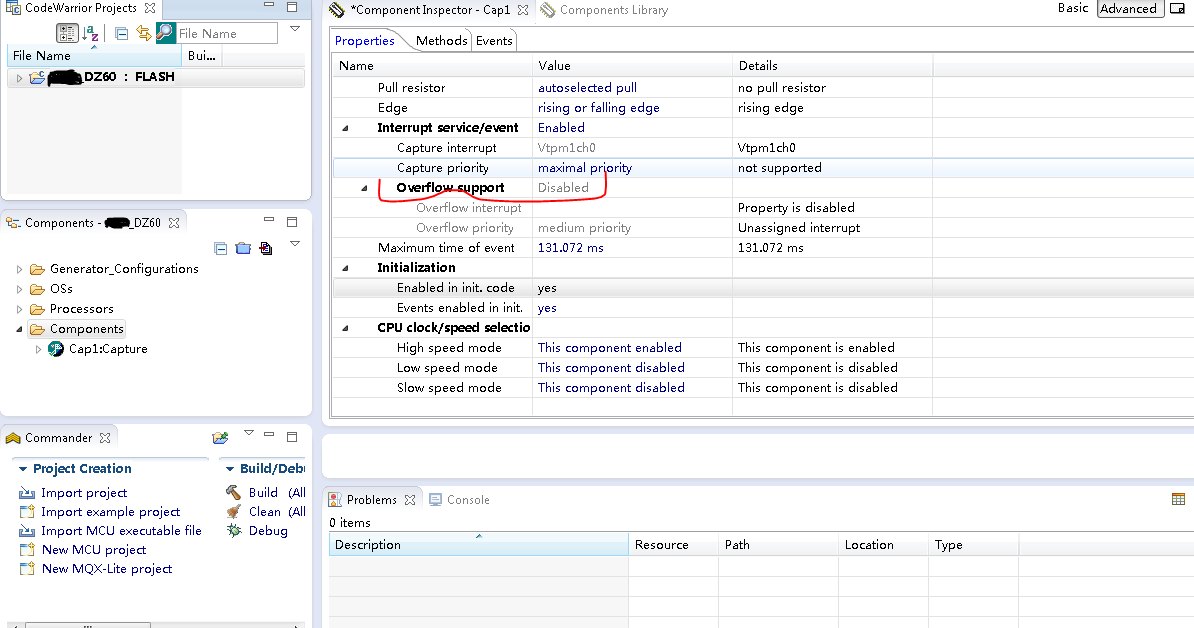Open CodeWarrior Projects view menu arrow
The width and height of the screenshot is (1194, 628).
click(295, 29)
